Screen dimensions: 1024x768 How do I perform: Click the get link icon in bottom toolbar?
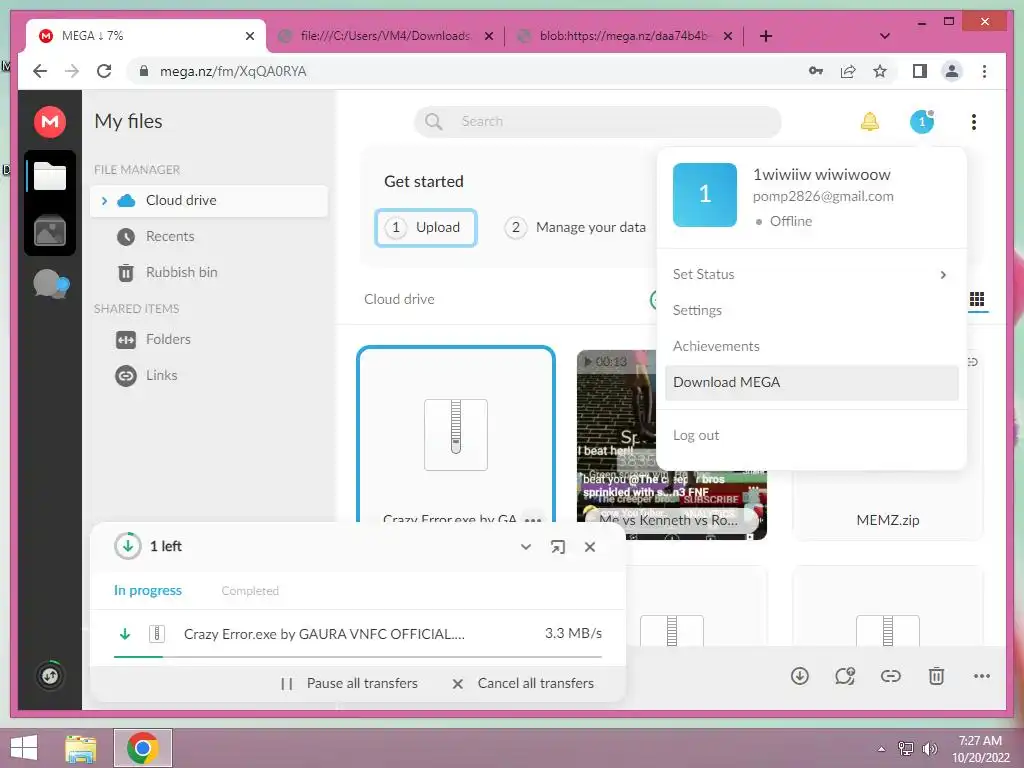(x=891, y=676)
